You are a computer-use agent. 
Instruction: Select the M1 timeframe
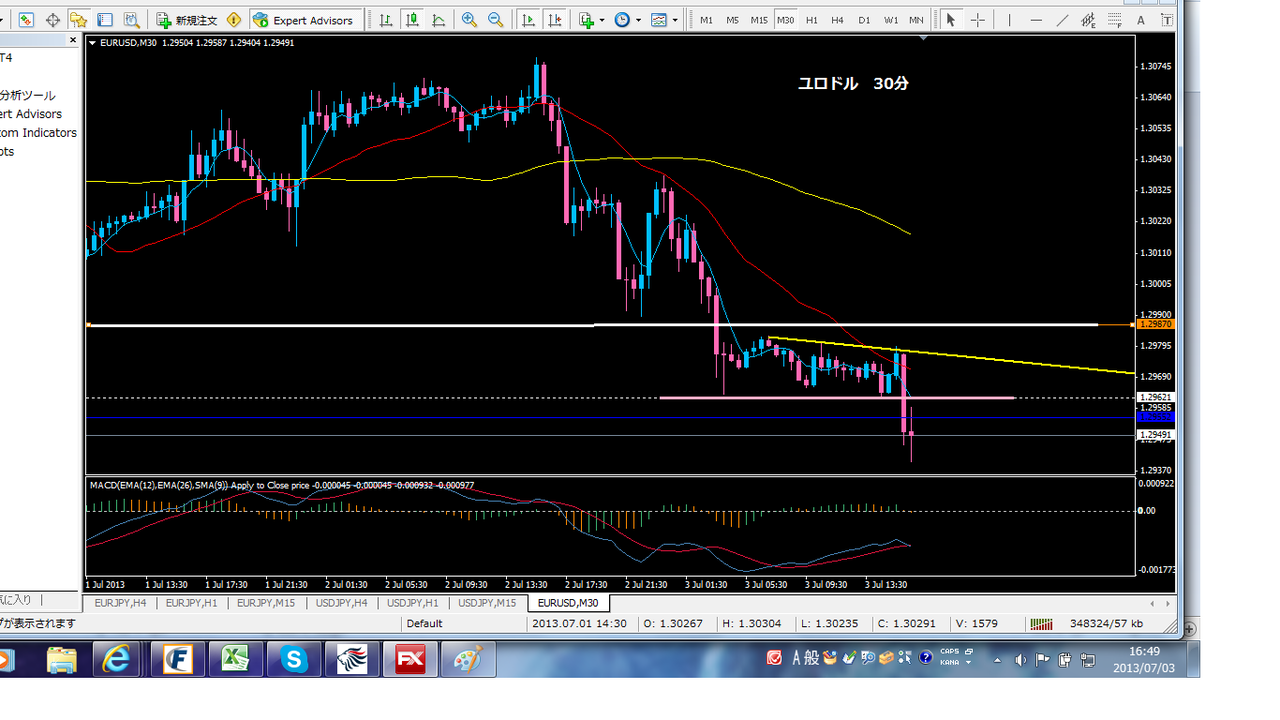click(x=706, y=20)
